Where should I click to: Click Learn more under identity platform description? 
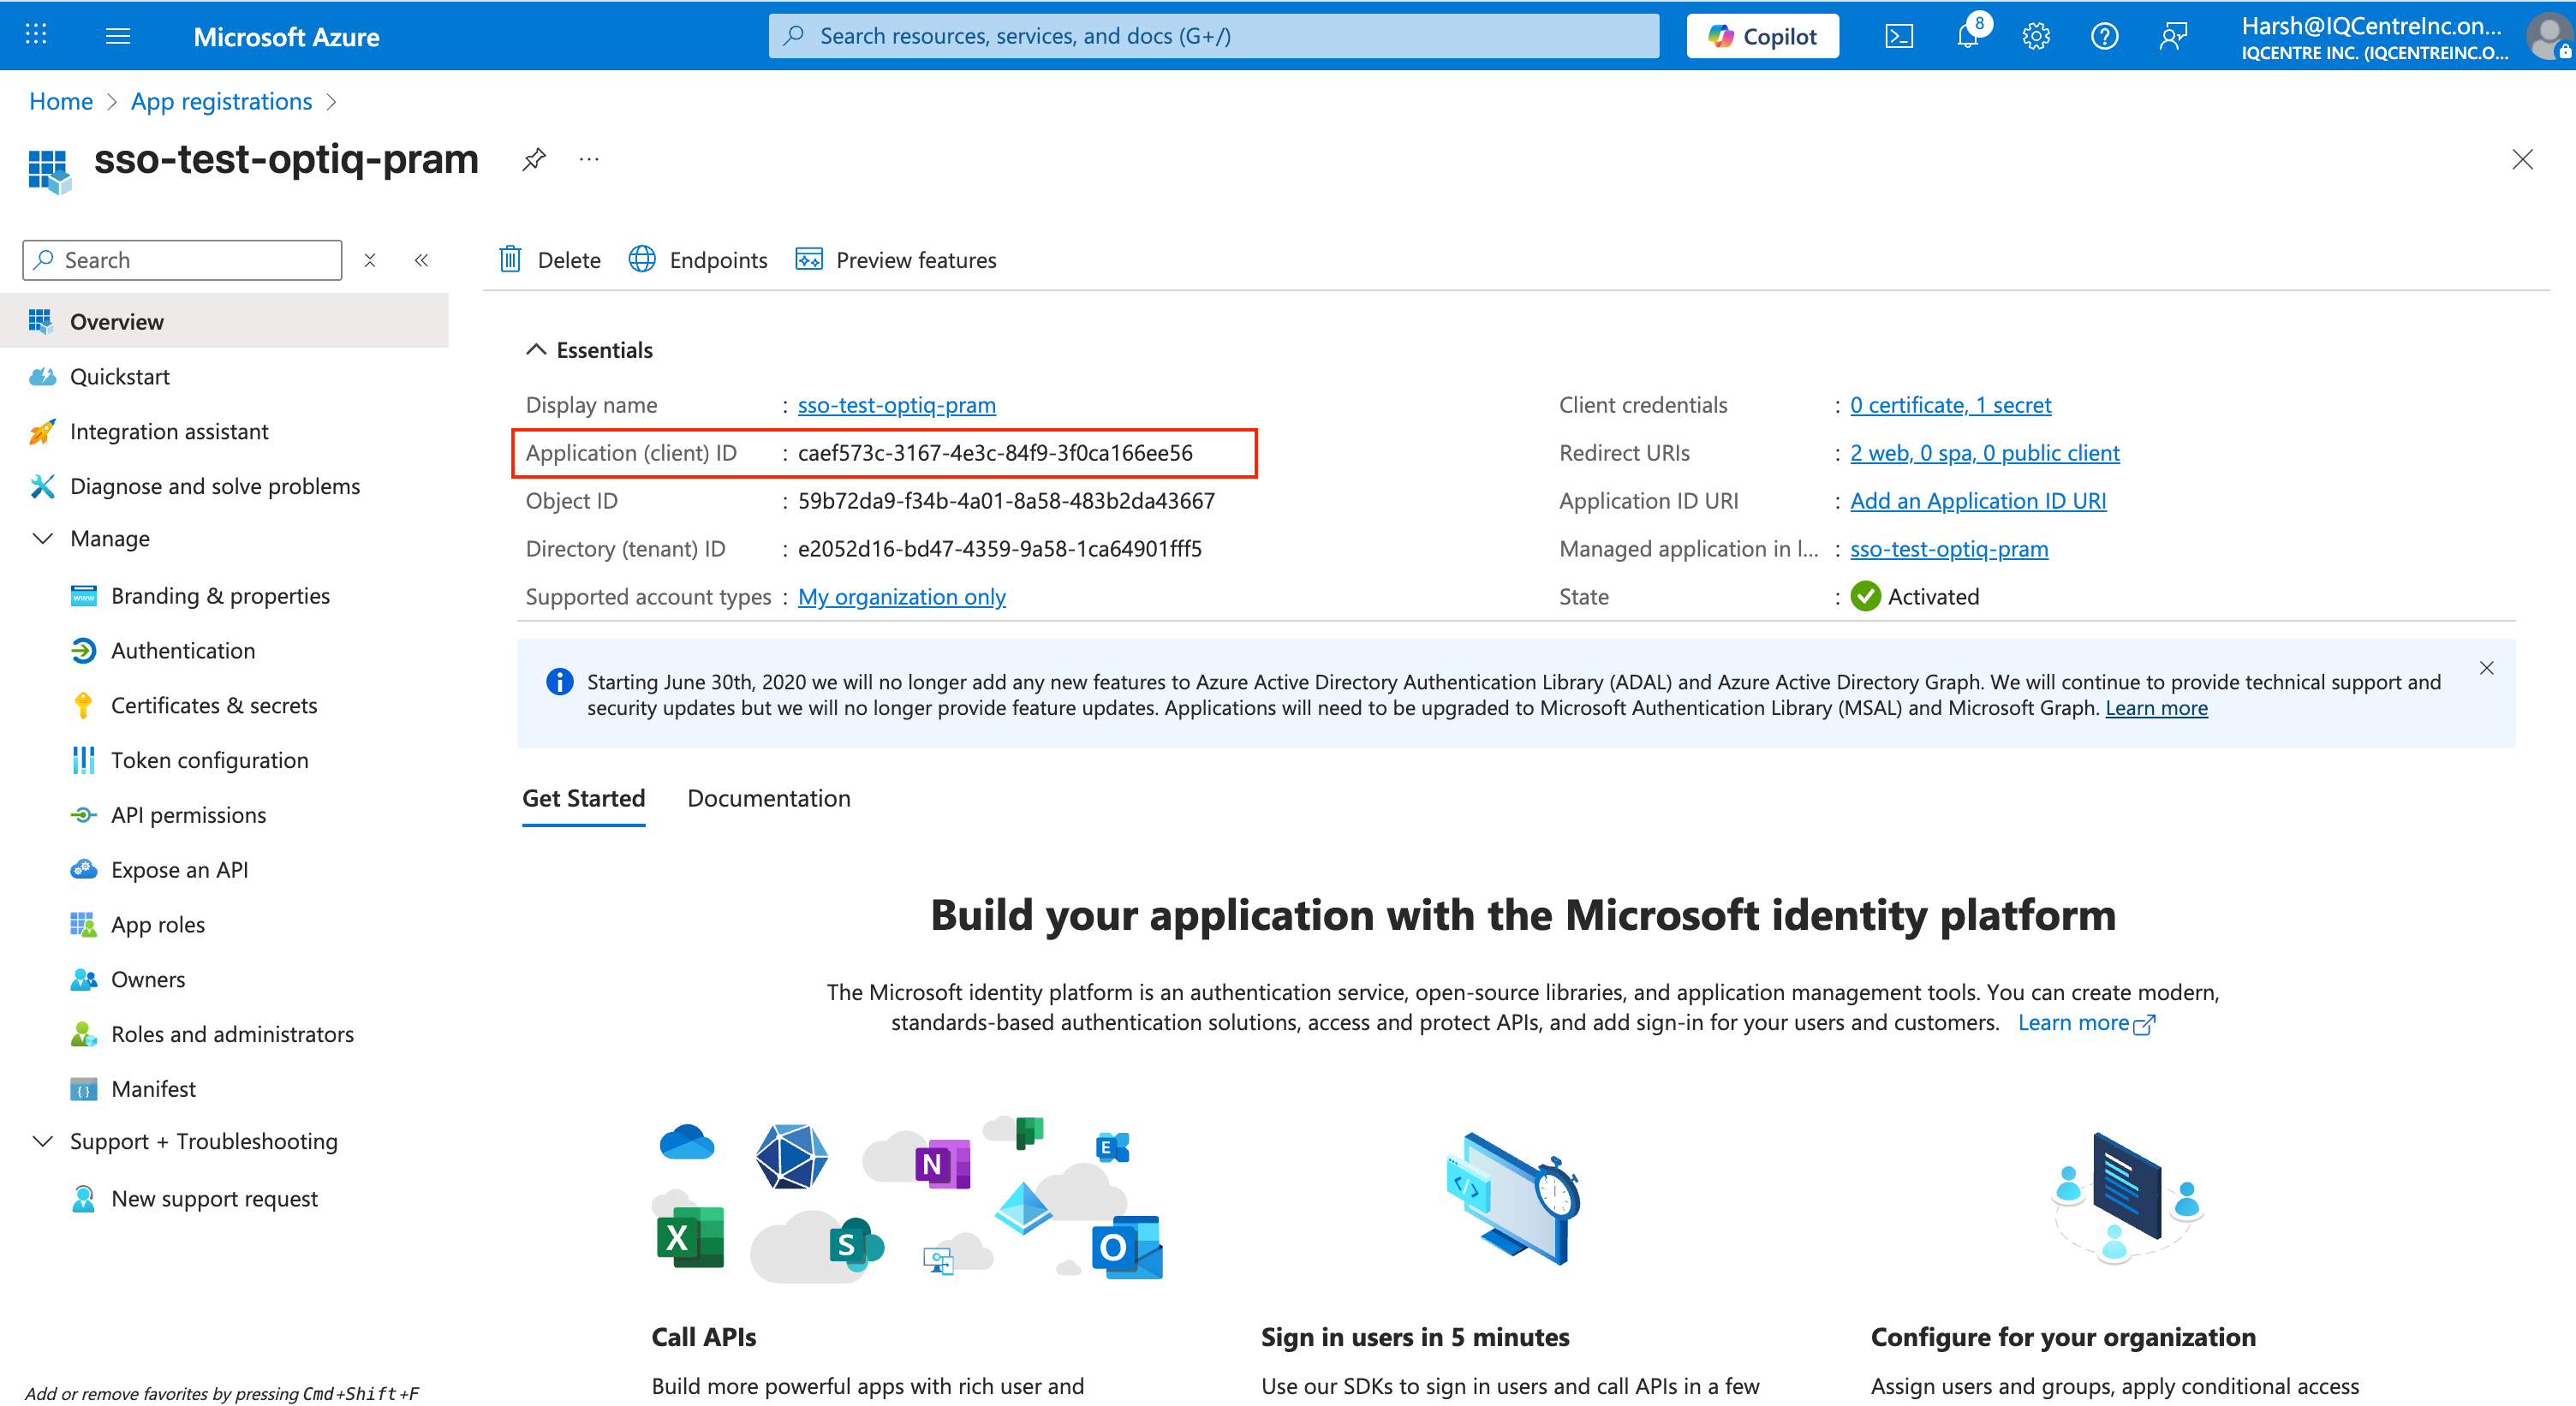pyautogui.click(x=2086, y=1023)
